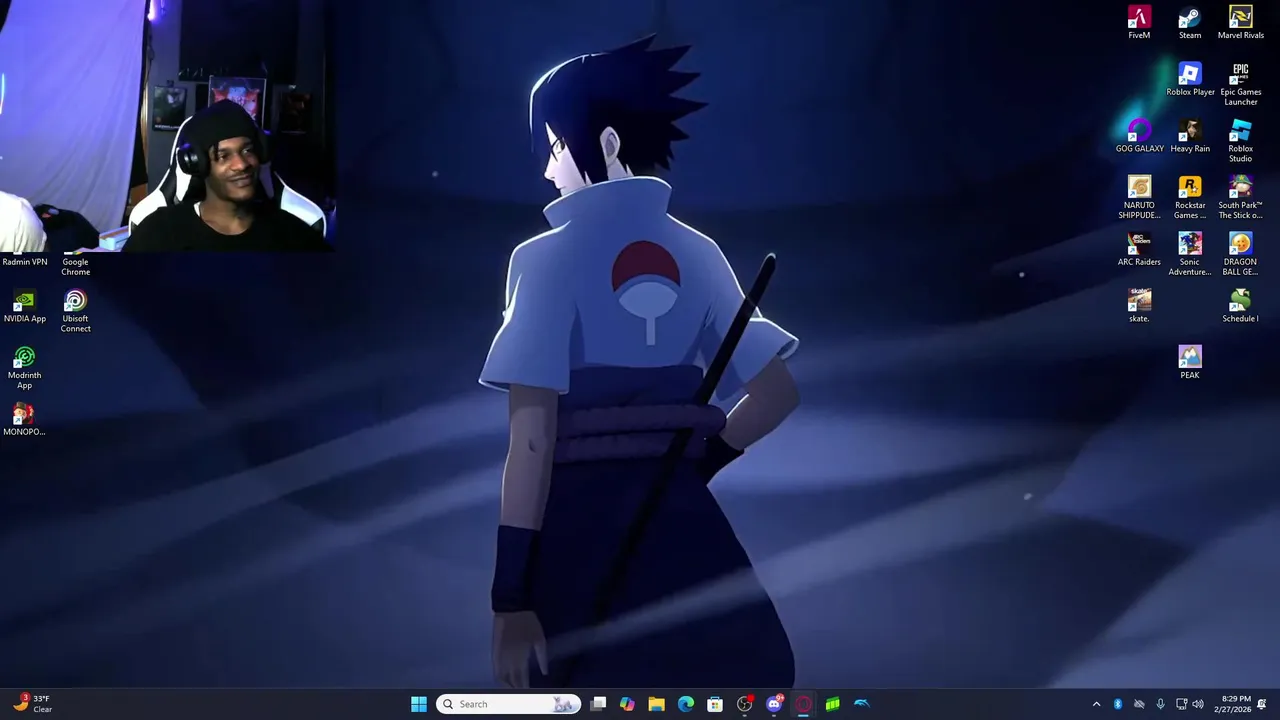Open the weather widget showing 33° Clear
The width and height of the screenshot is (1280, 720).
(x=32, y=703)
